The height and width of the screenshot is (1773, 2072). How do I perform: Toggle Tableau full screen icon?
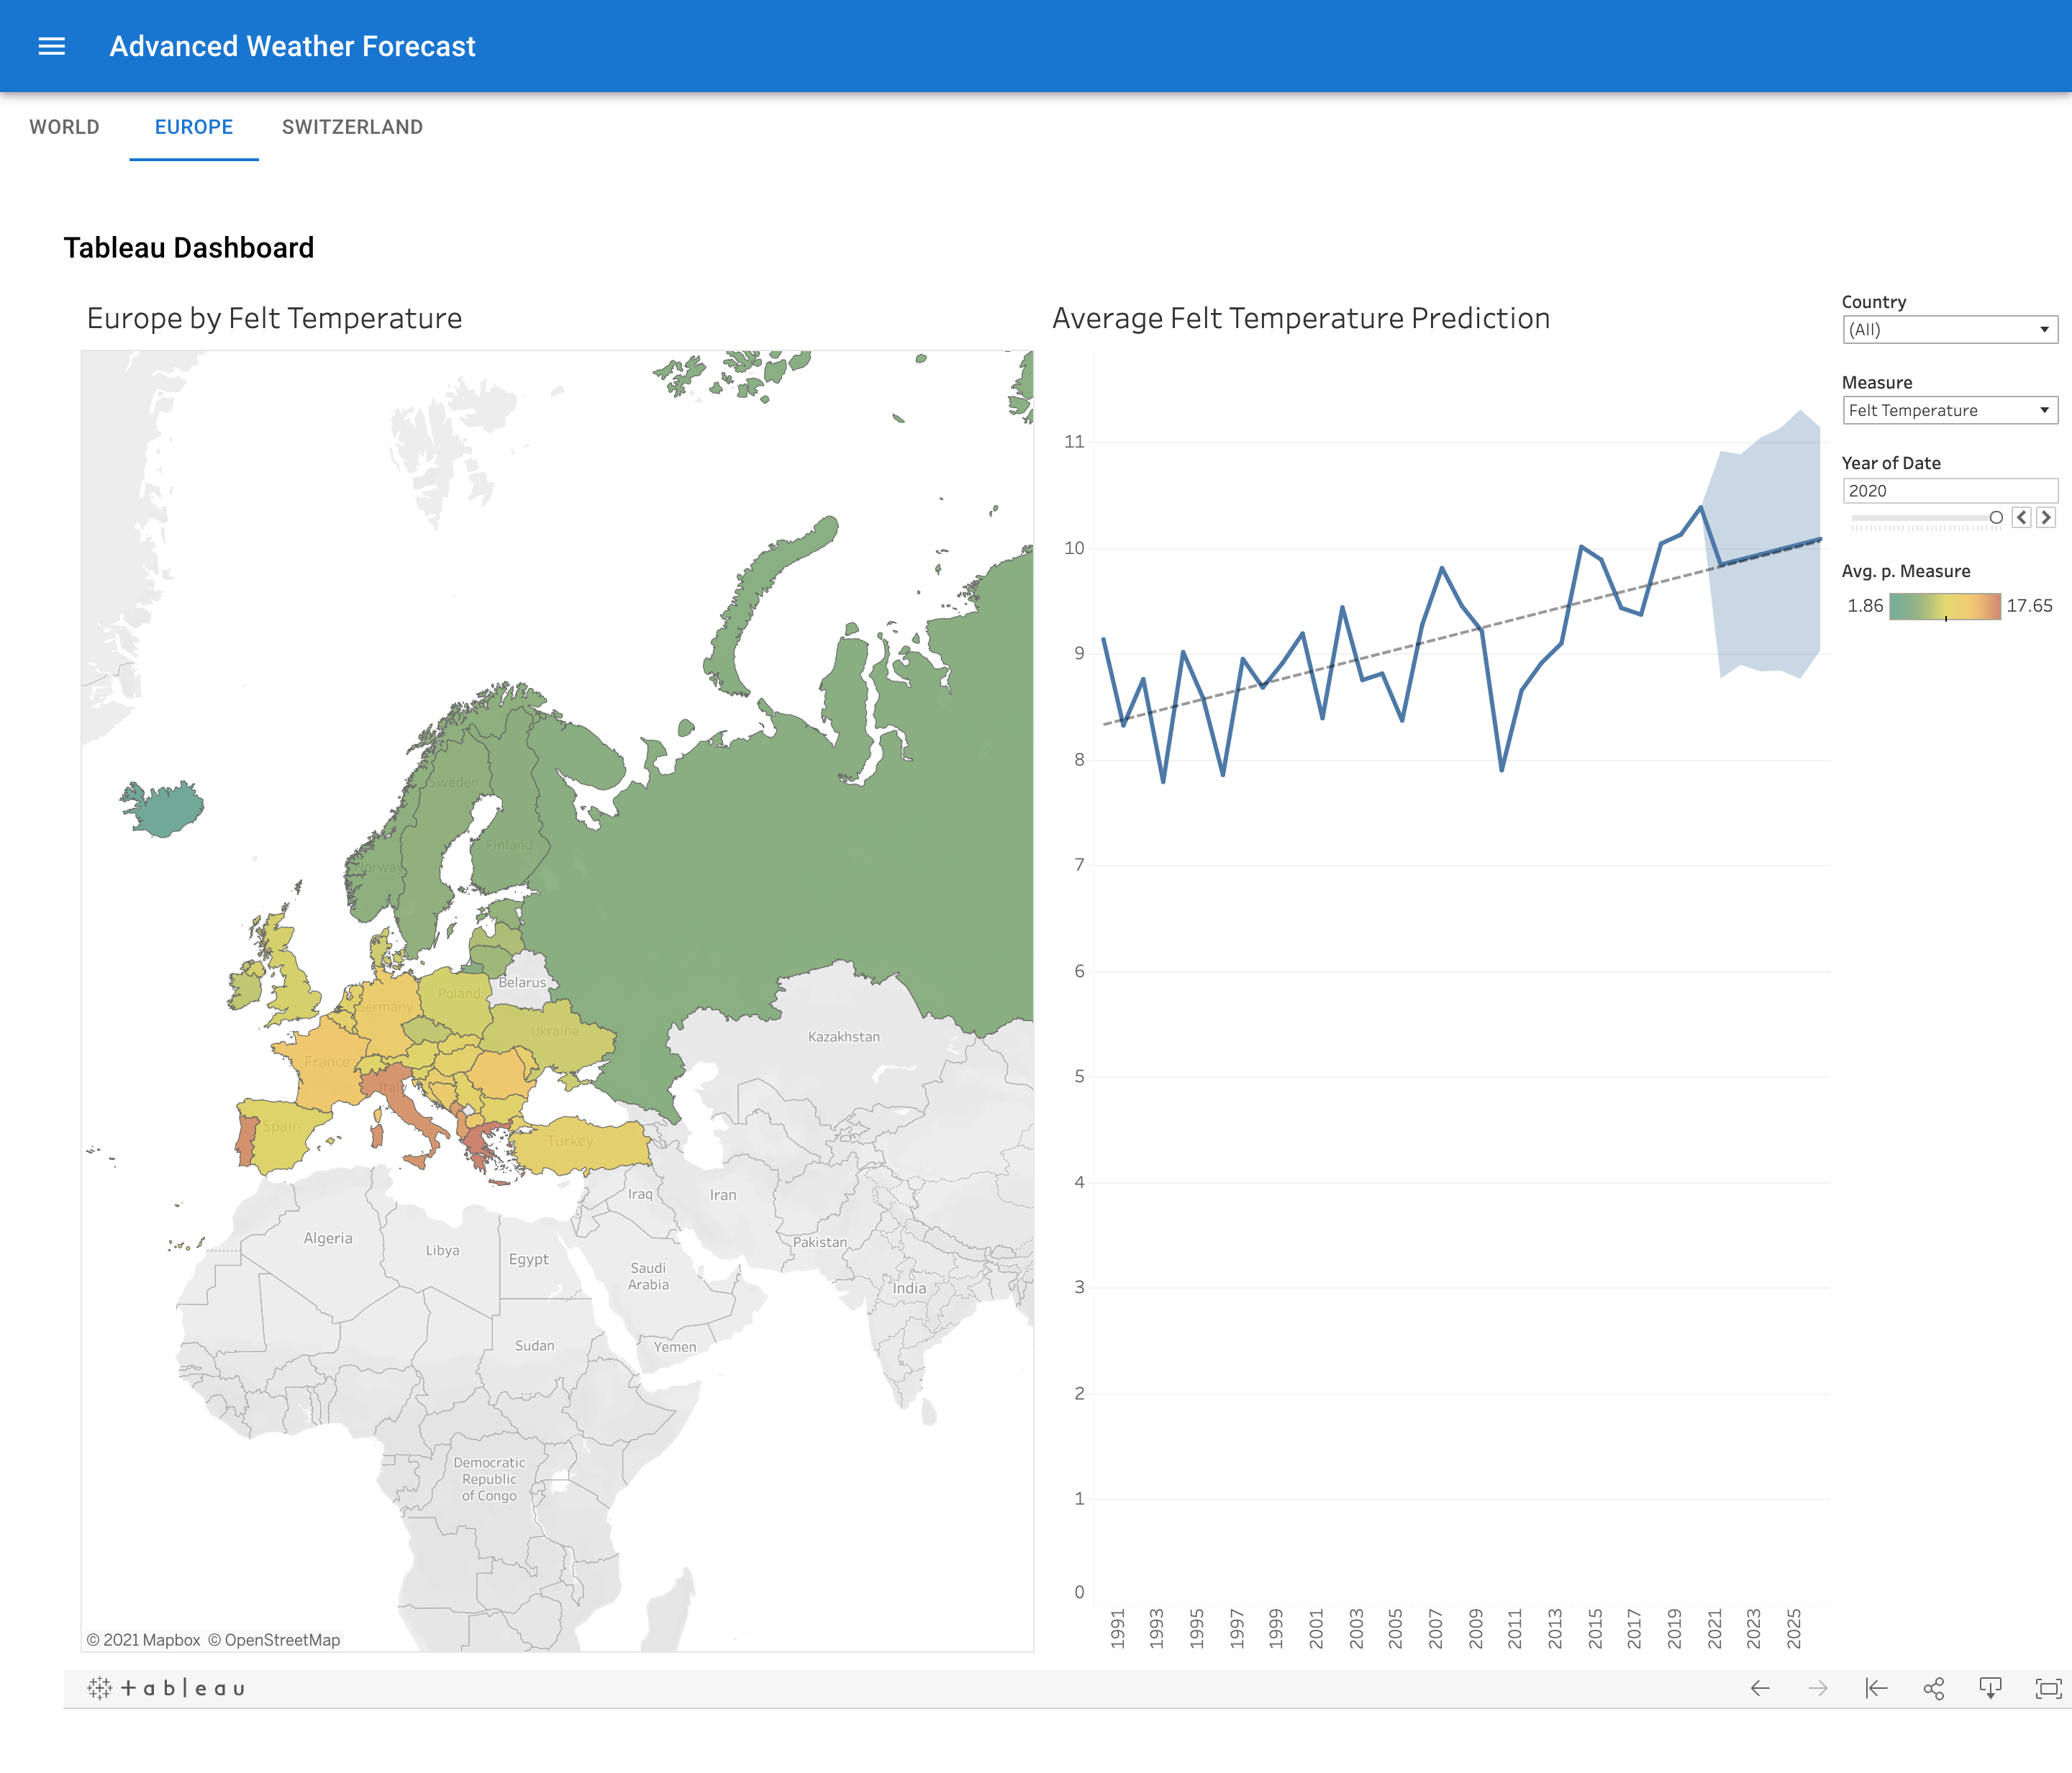2048,1688
